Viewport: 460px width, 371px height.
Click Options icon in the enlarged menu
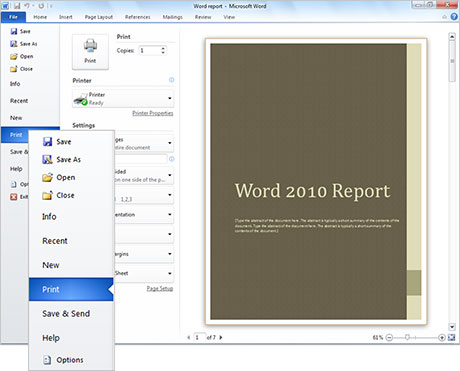point(47,360)
